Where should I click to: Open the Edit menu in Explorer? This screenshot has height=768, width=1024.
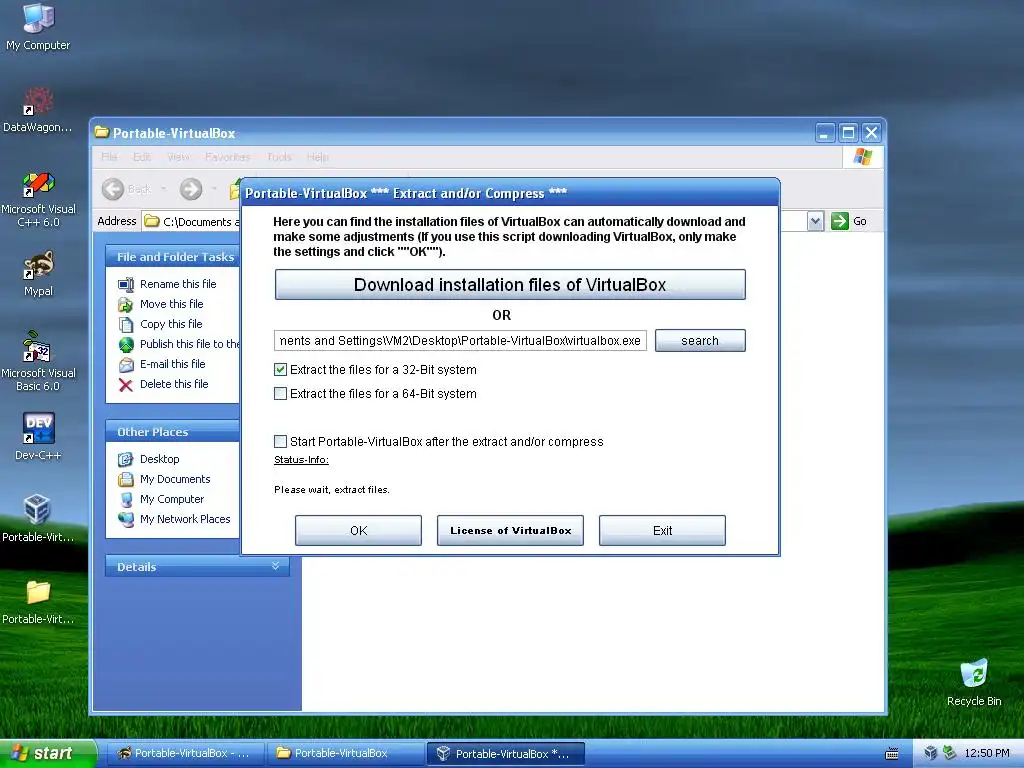pyautogui.click(x=142, y=157)
